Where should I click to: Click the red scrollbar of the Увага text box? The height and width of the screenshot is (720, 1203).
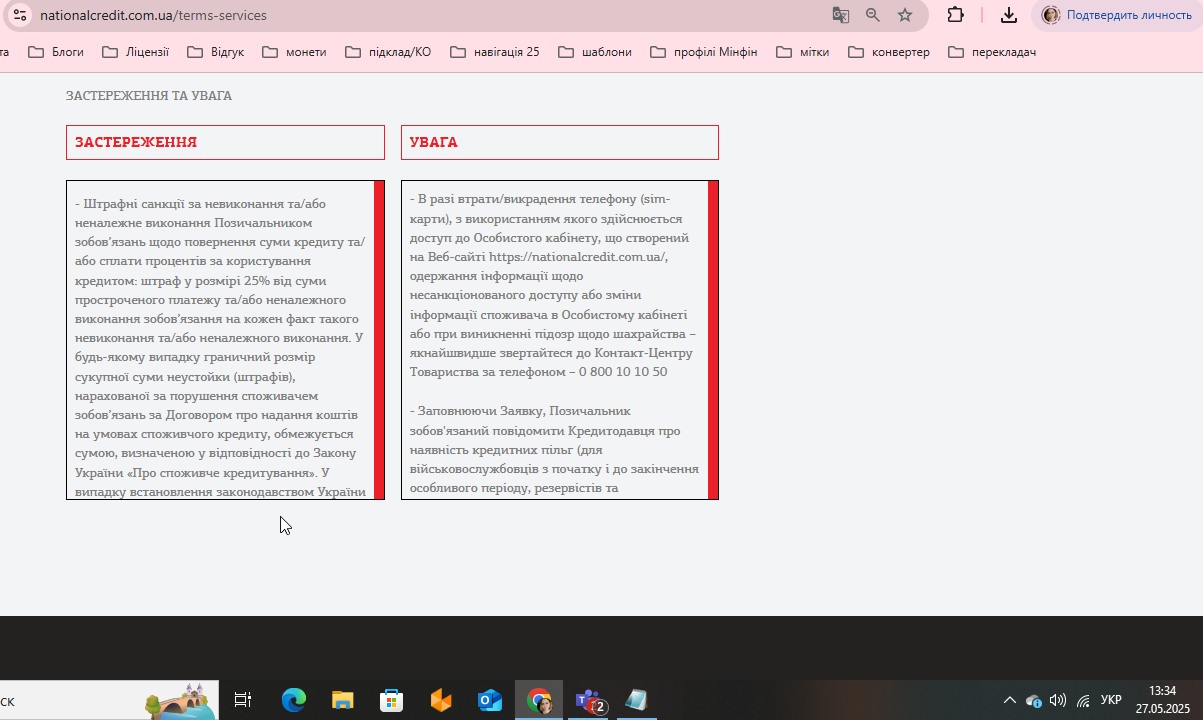(x=713, y=340)
